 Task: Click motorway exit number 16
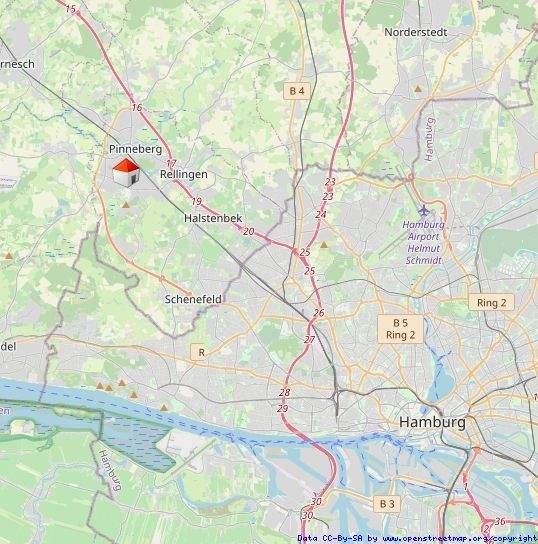[137, 108]
